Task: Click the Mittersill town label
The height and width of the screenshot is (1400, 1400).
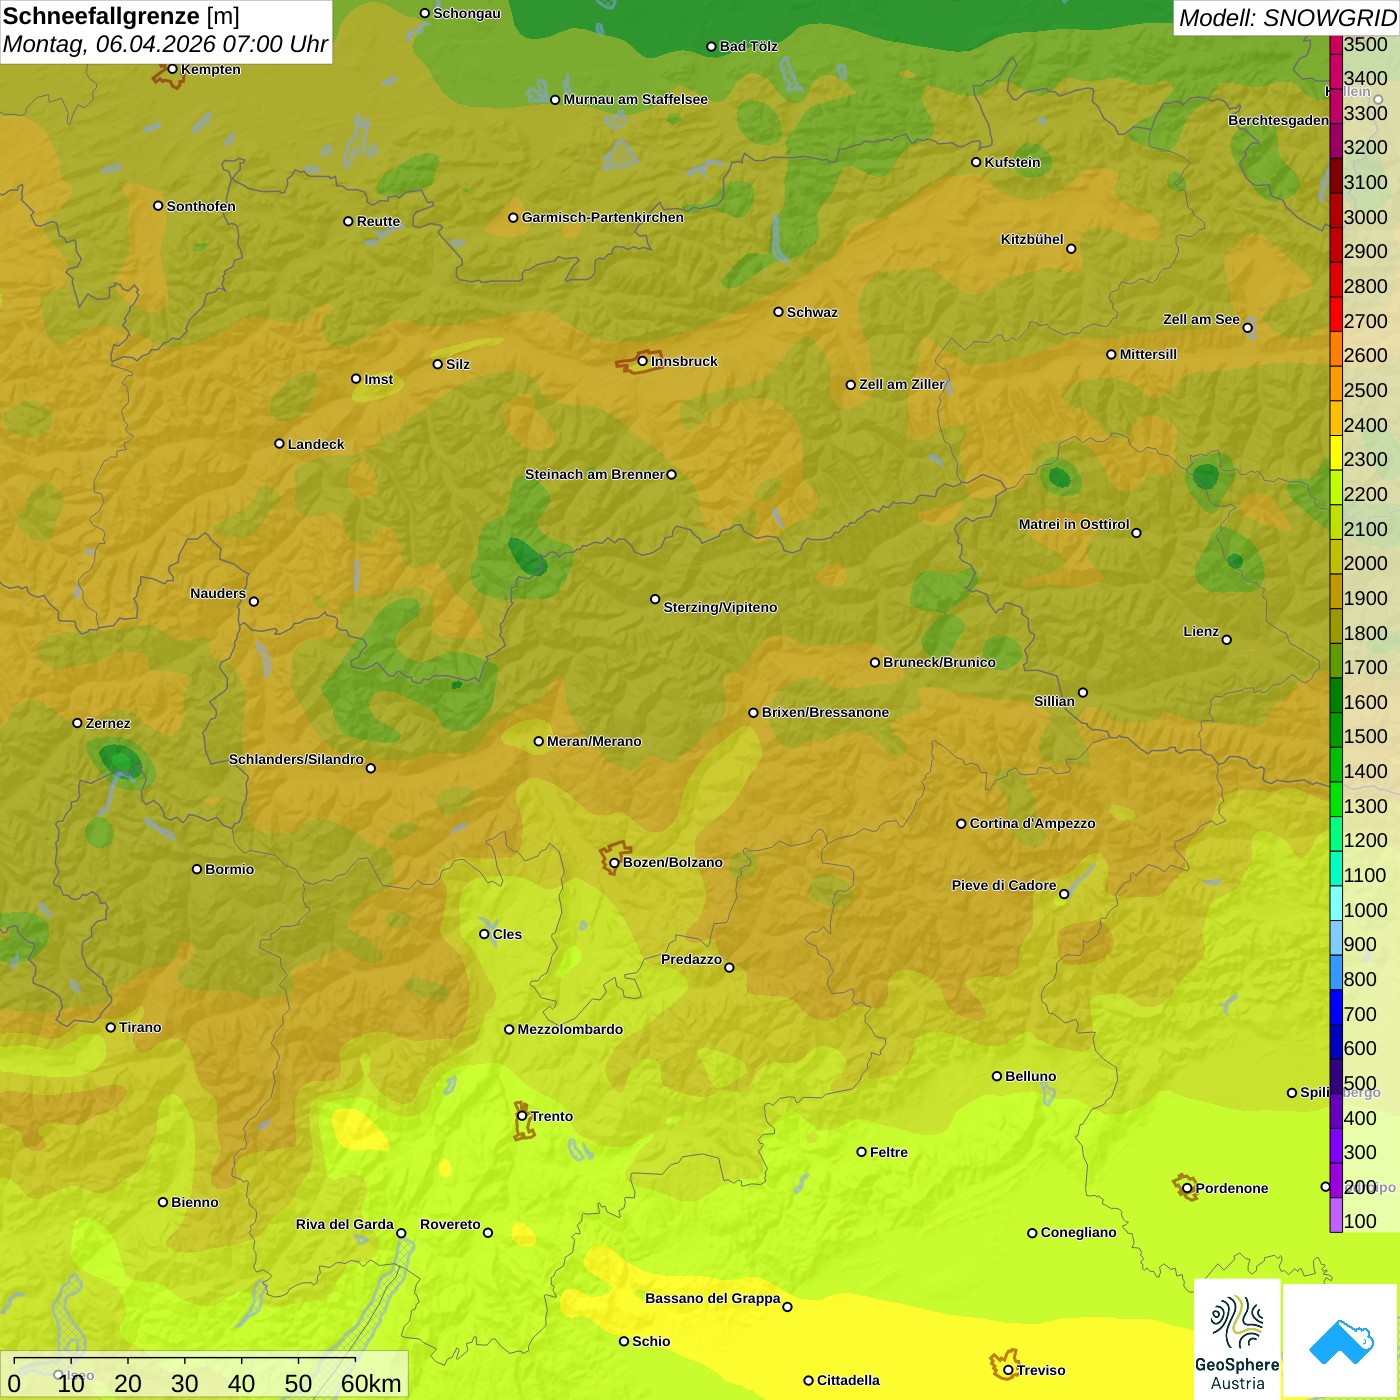Action: [x=1148, y=354]
